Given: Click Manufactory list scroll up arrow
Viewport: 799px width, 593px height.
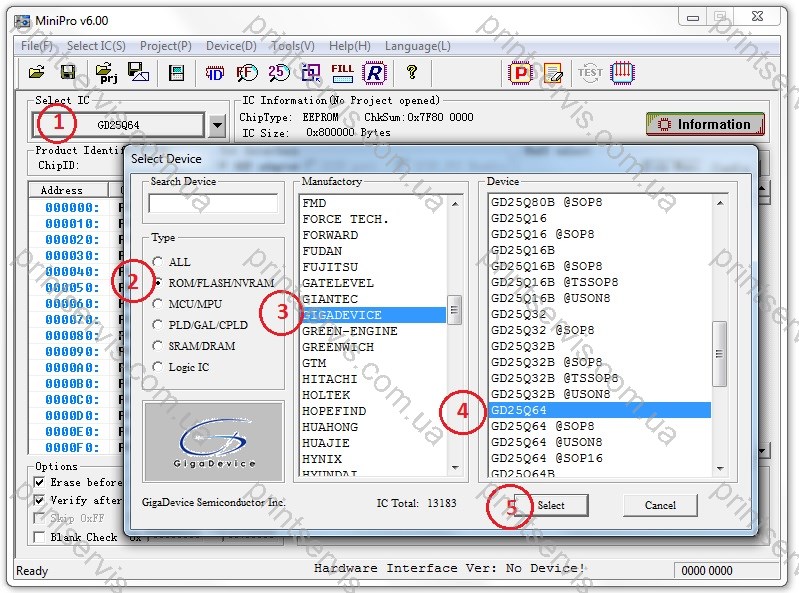Looking at the screenshot, I should pos(455,204).
